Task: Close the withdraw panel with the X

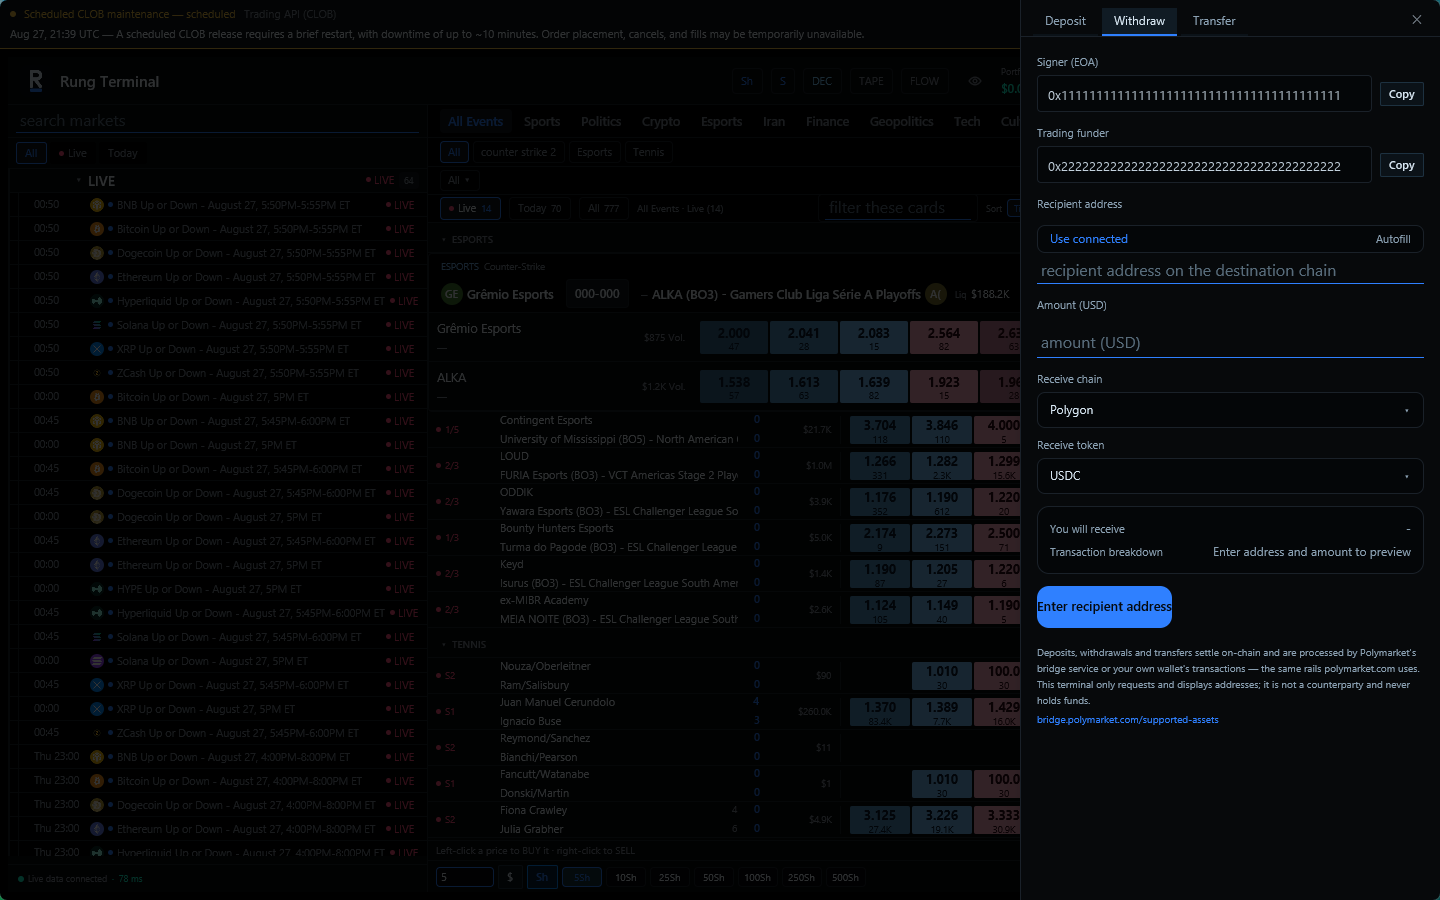Action: (x=1416, y=20)
